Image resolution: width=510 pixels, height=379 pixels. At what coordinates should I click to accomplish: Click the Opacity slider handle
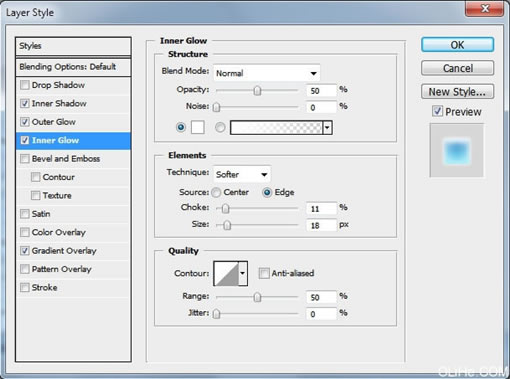pyautogui.click(x=257, y=90)
